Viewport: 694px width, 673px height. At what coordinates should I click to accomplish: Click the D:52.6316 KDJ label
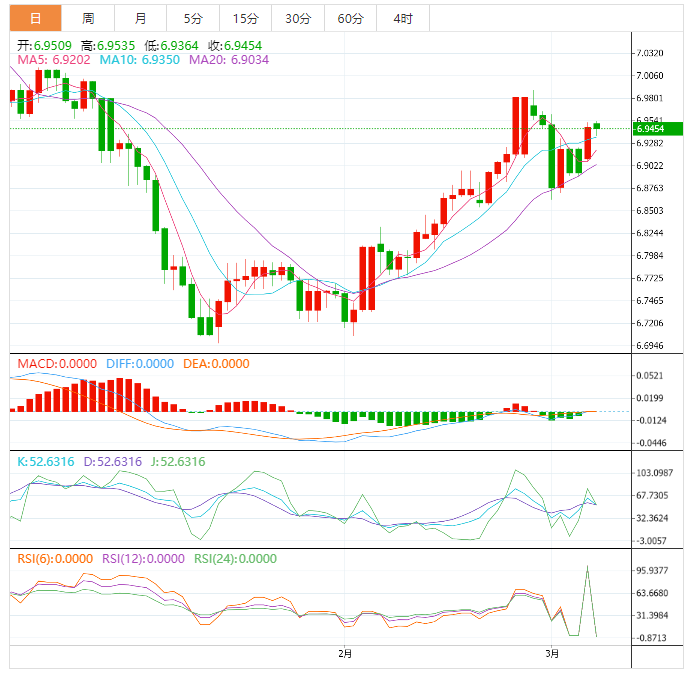(x=113, y=462)
